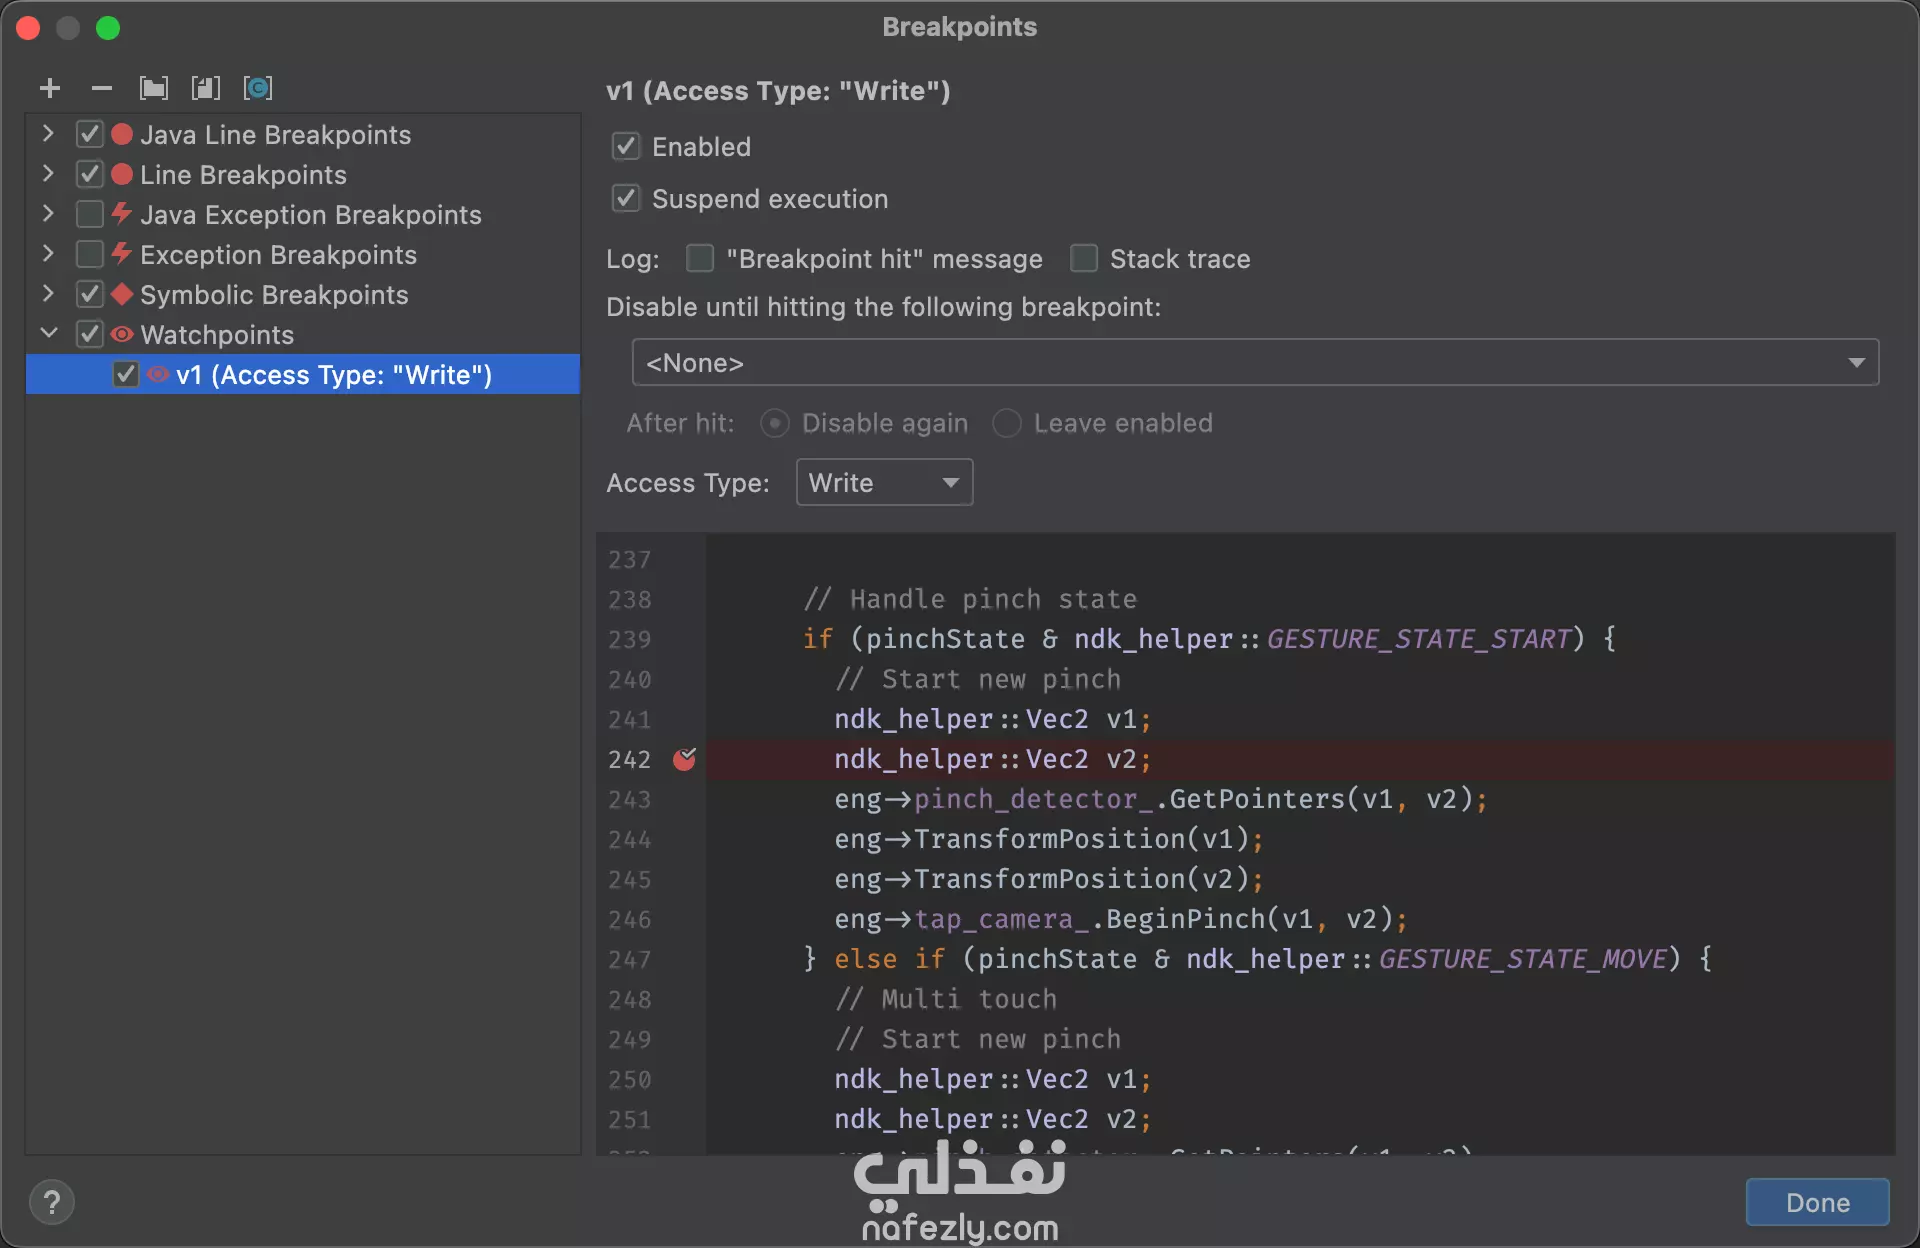1920x1248 pixels.
Task: Click pinch_detector_.GetPointers code on line 243
Action: (1161, 799)
